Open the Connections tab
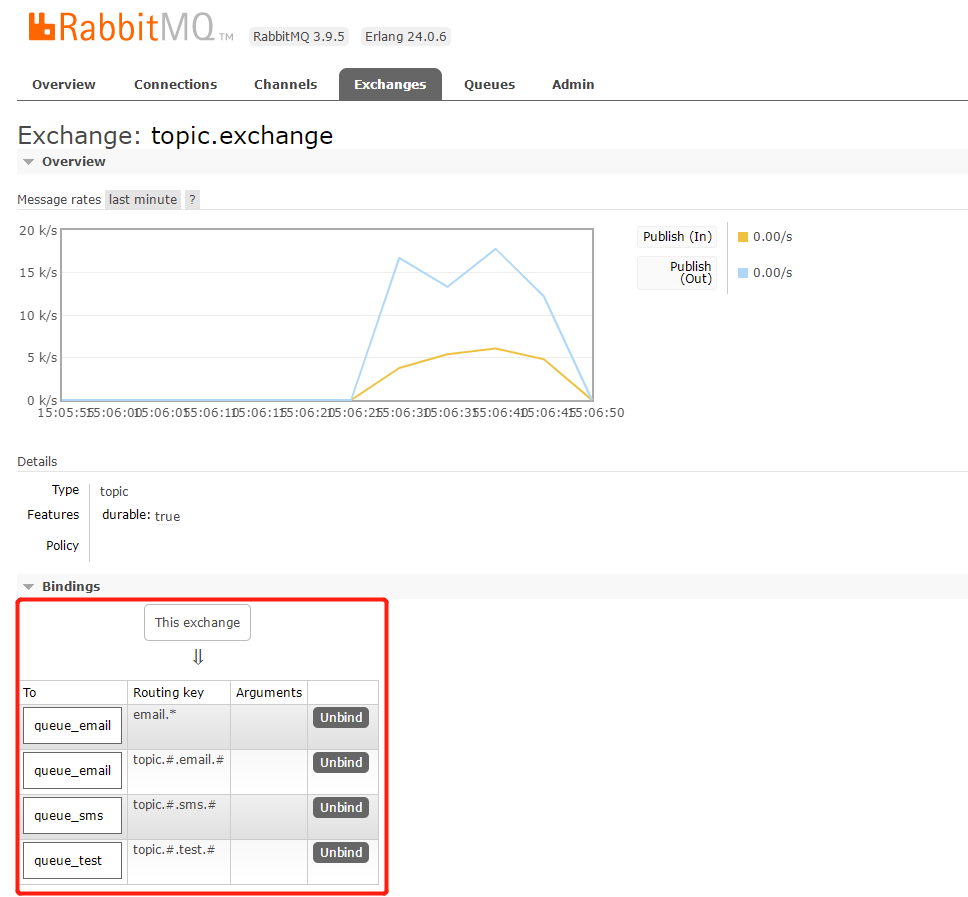 click(x=175, y=84)
